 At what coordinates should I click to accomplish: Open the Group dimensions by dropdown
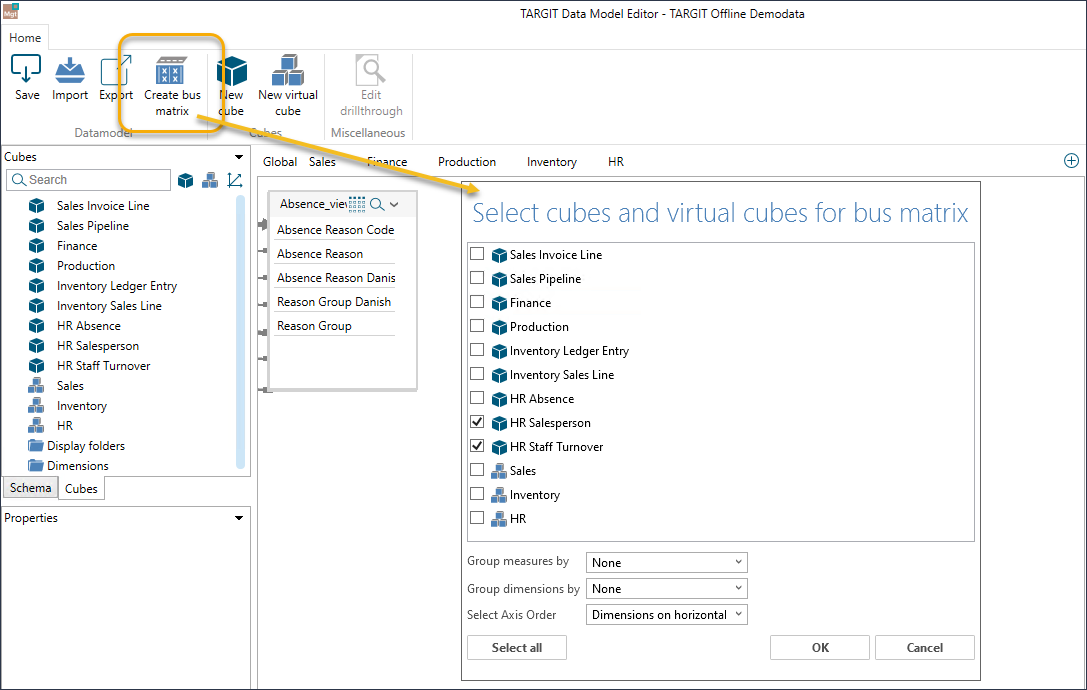pos(666,589)
